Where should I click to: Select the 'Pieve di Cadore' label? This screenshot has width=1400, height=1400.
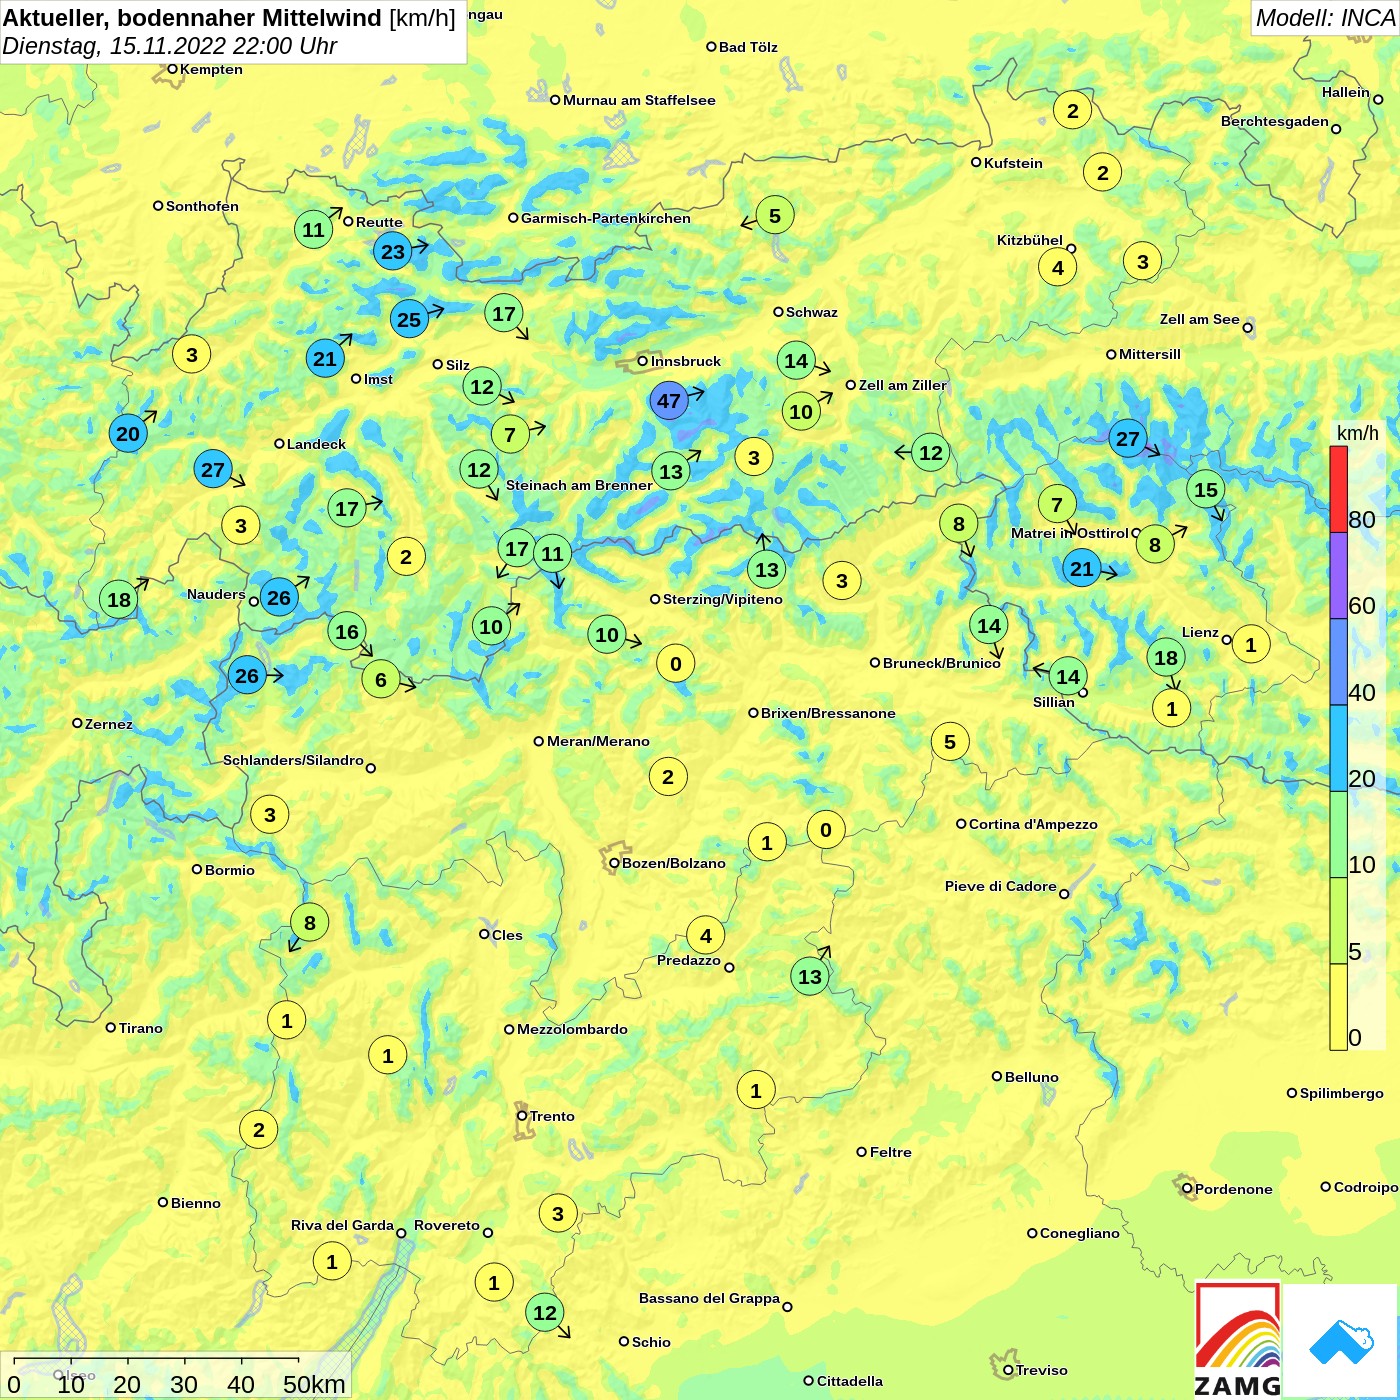coord(1001,886)
